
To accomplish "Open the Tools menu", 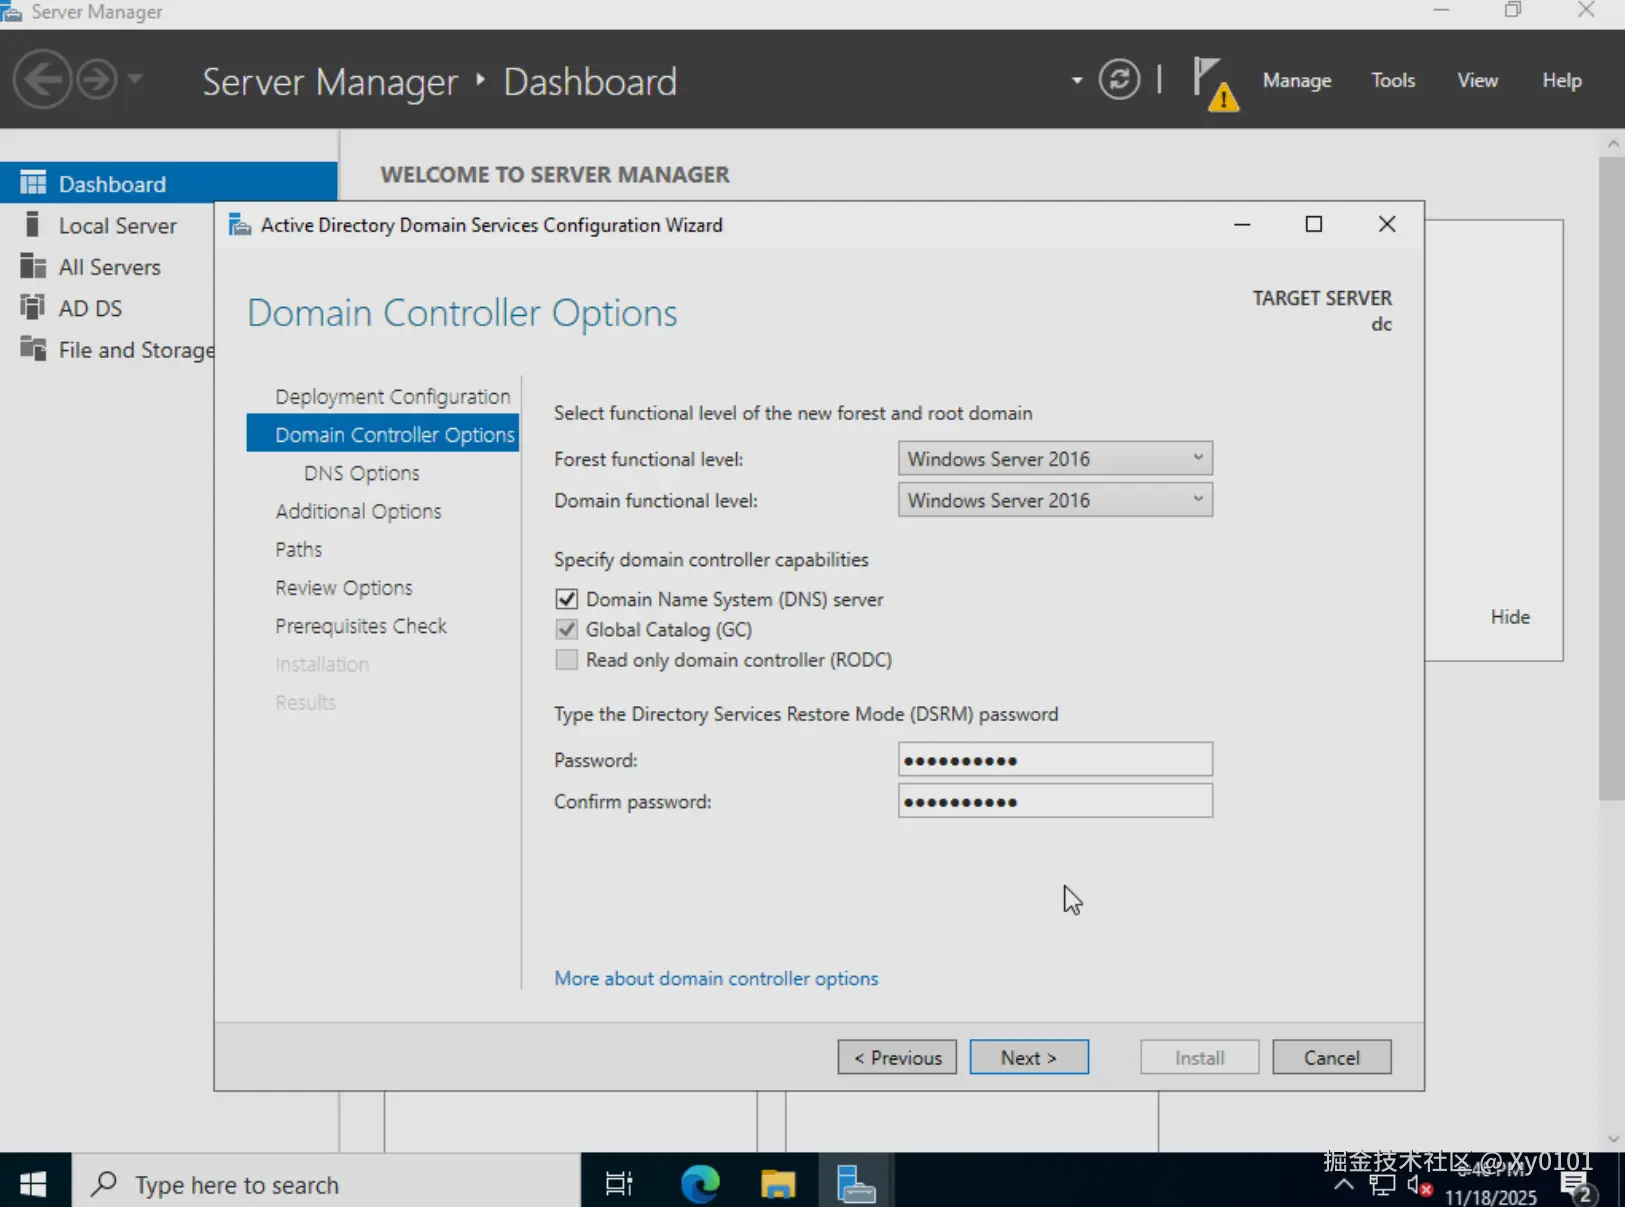I will pyautogui.click(x=1393, y=80).
